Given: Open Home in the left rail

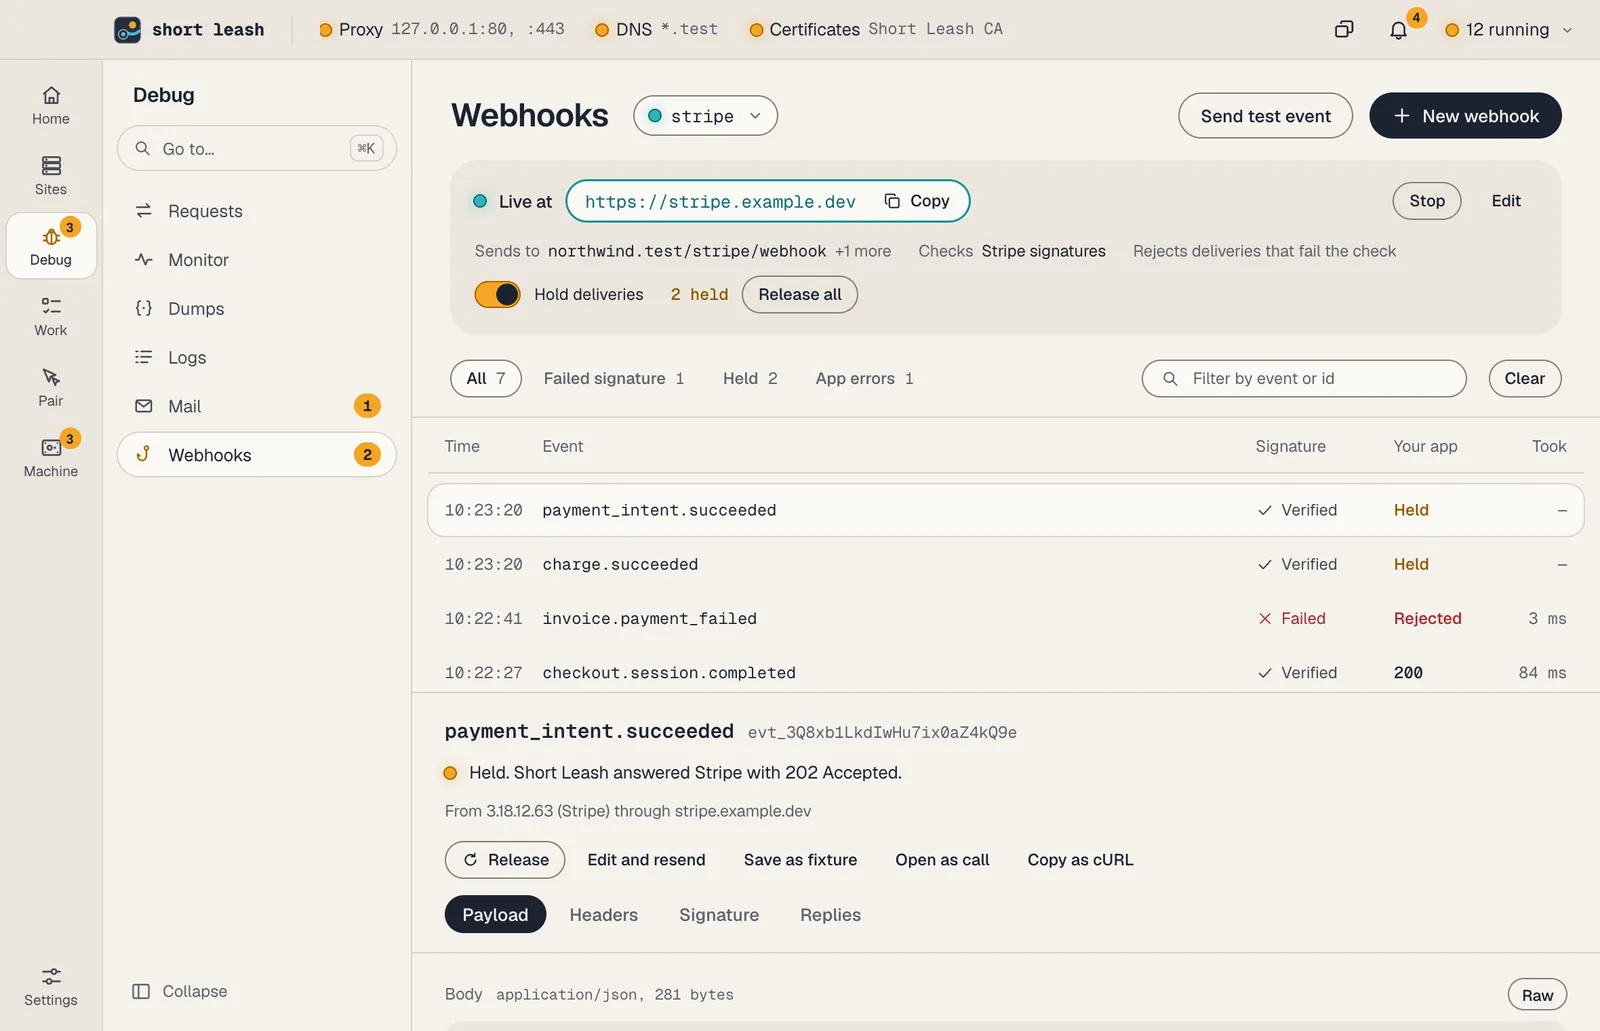Looking at the screenshot, I should [51, 105].
